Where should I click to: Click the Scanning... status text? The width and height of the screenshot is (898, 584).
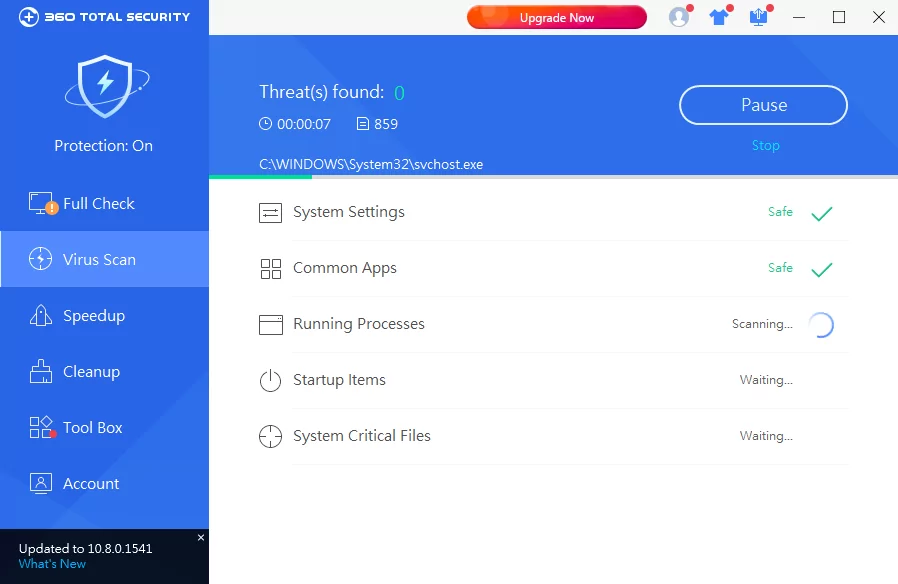click(762, 324)
